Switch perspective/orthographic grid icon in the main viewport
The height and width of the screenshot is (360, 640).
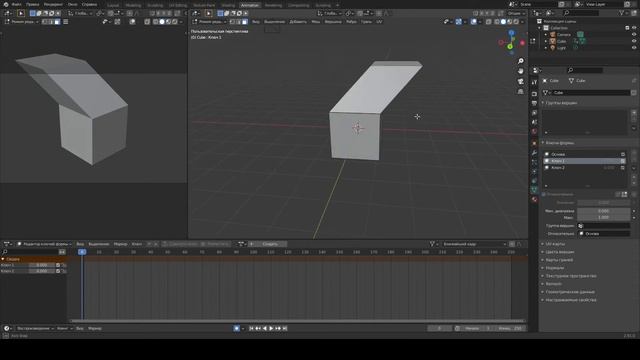click(x=520, y=91)
